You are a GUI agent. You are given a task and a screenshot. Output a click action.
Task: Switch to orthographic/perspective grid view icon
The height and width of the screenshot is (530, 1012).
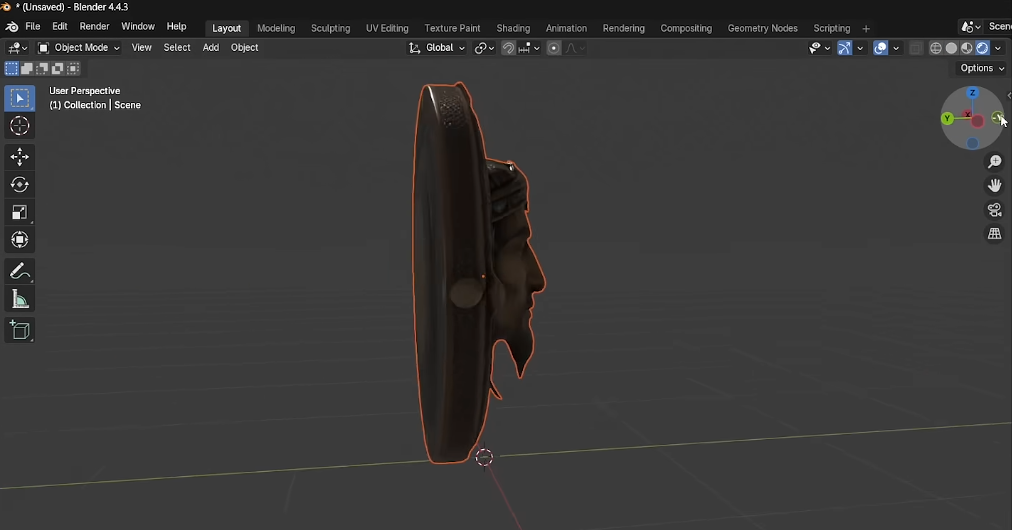994,234
